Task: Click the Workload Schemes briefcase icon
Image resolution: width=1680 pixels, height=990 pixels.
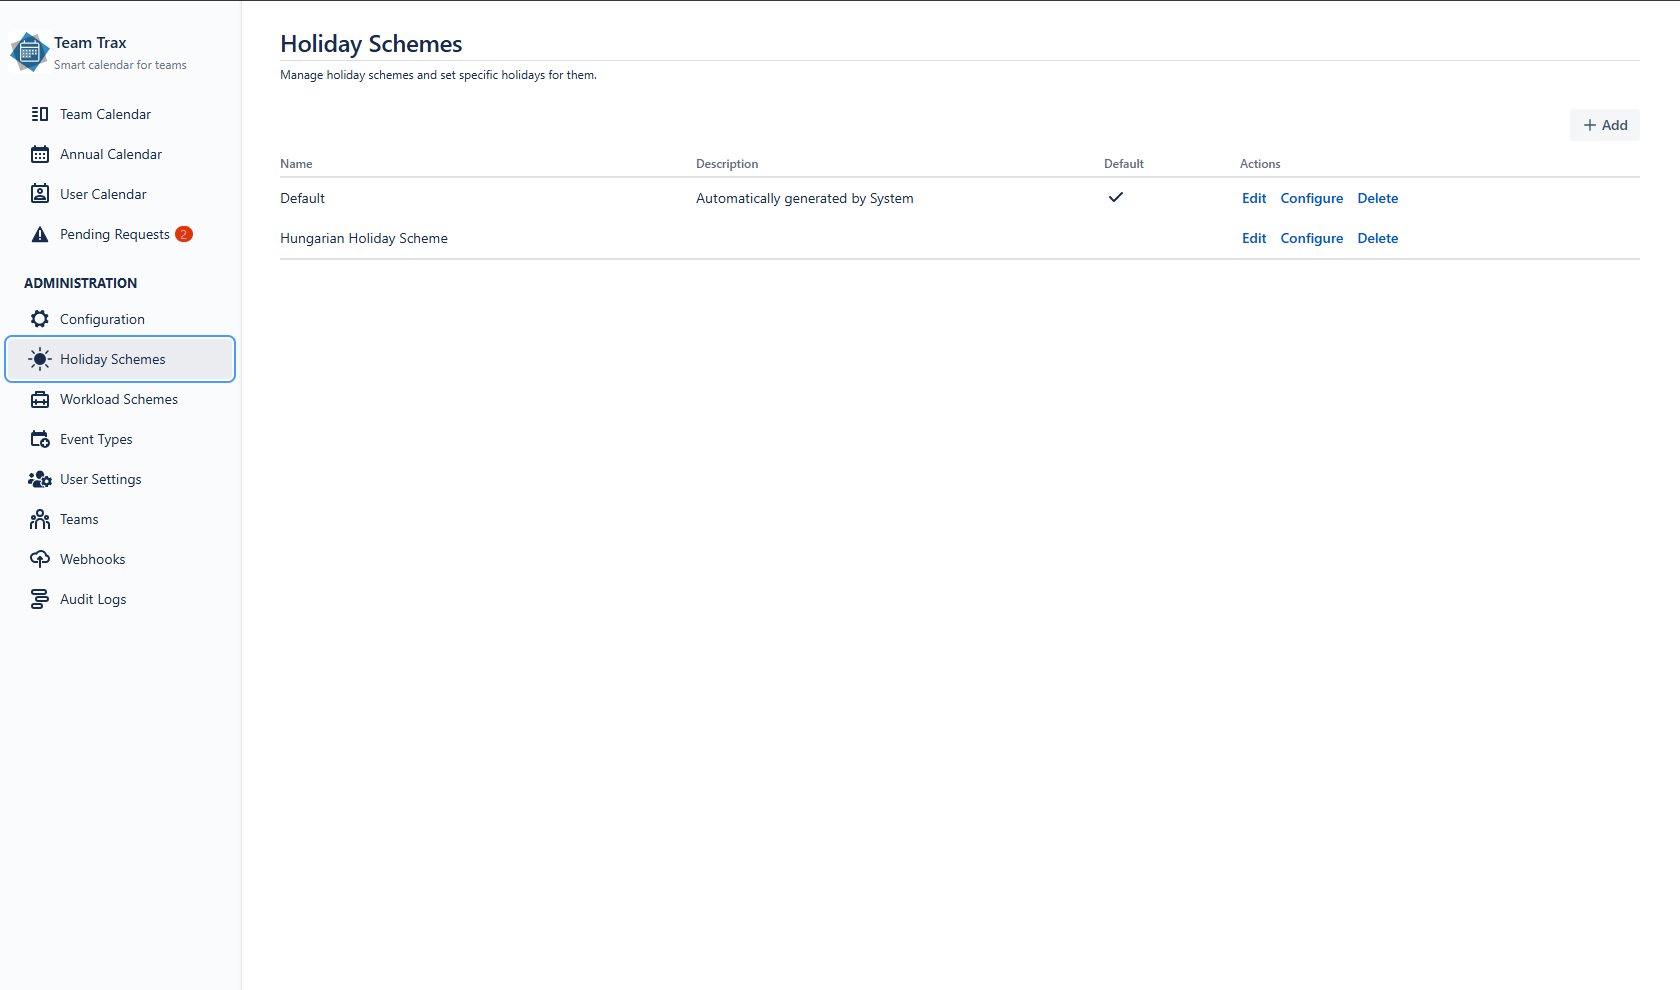Action: [40, 399]
